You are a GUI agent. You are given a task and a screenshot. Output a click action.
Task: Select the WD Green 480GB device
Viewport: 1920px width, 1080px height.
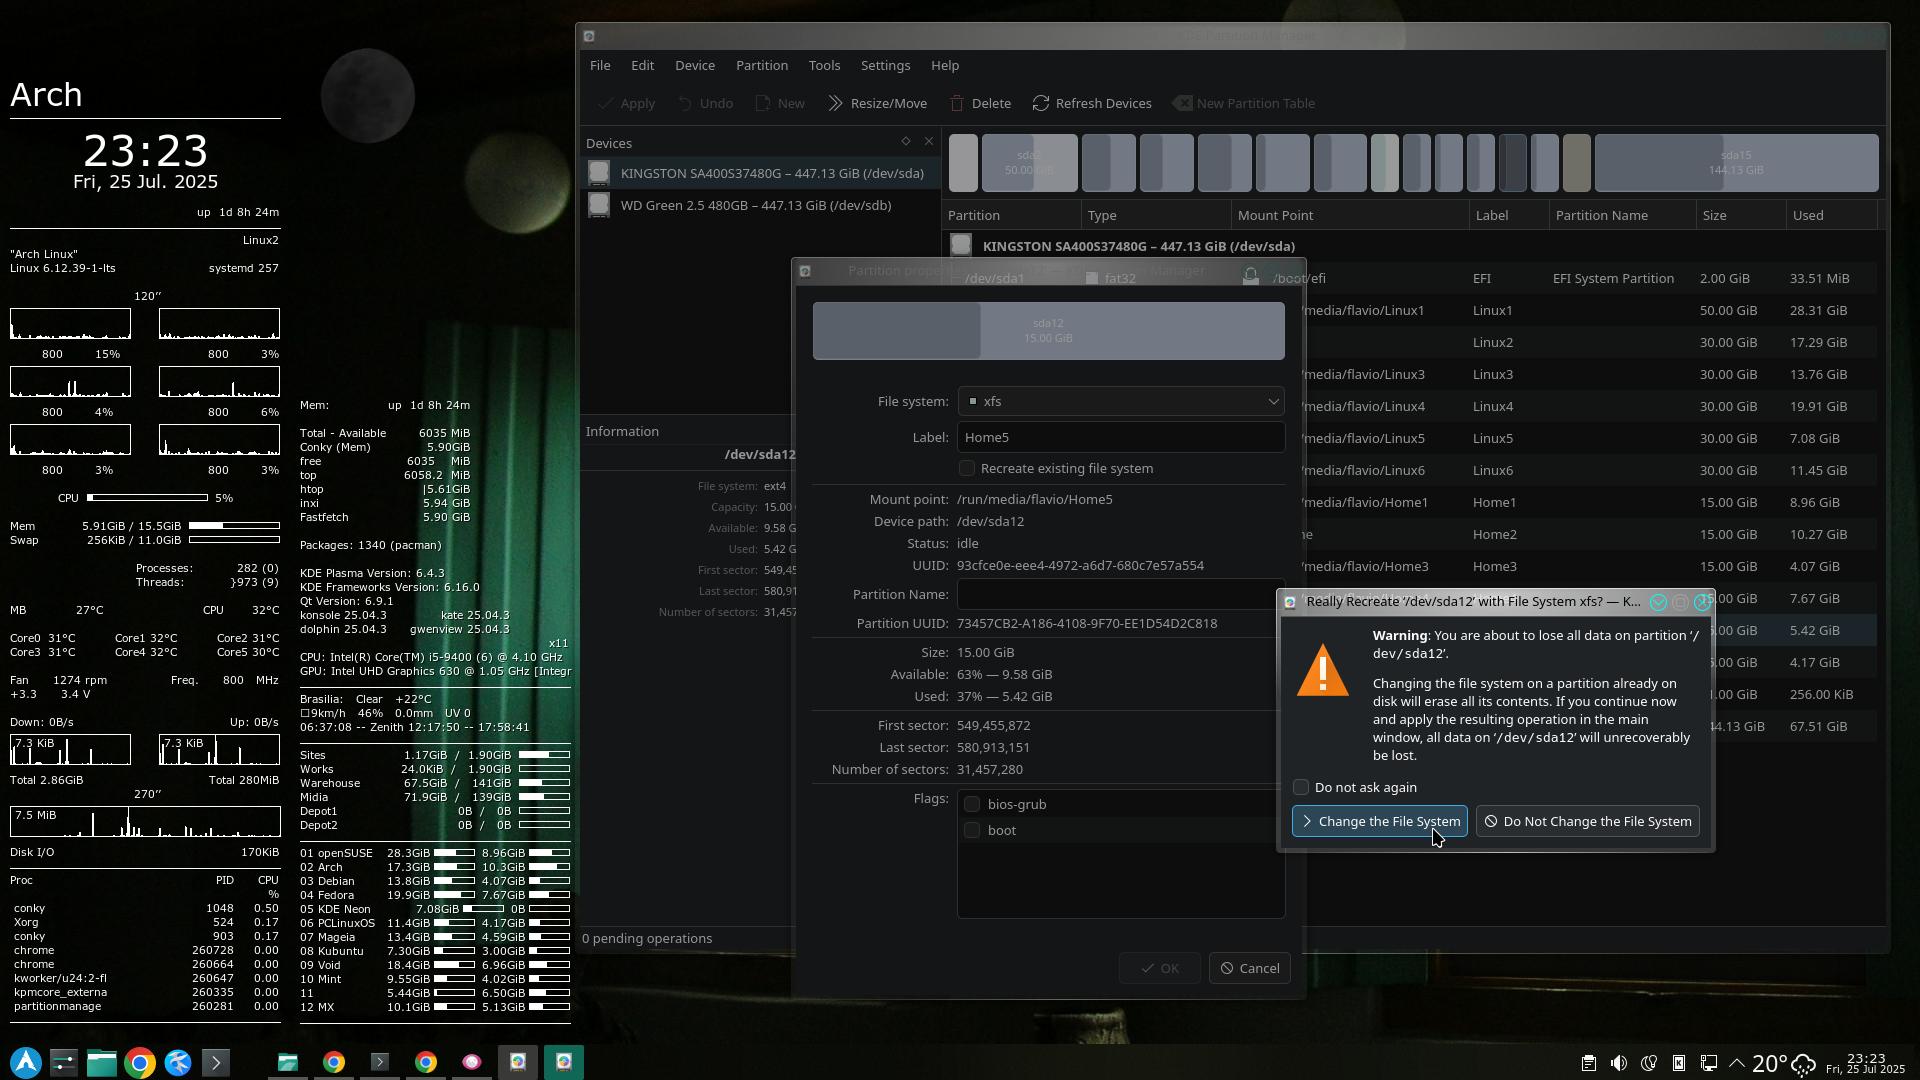755,205
